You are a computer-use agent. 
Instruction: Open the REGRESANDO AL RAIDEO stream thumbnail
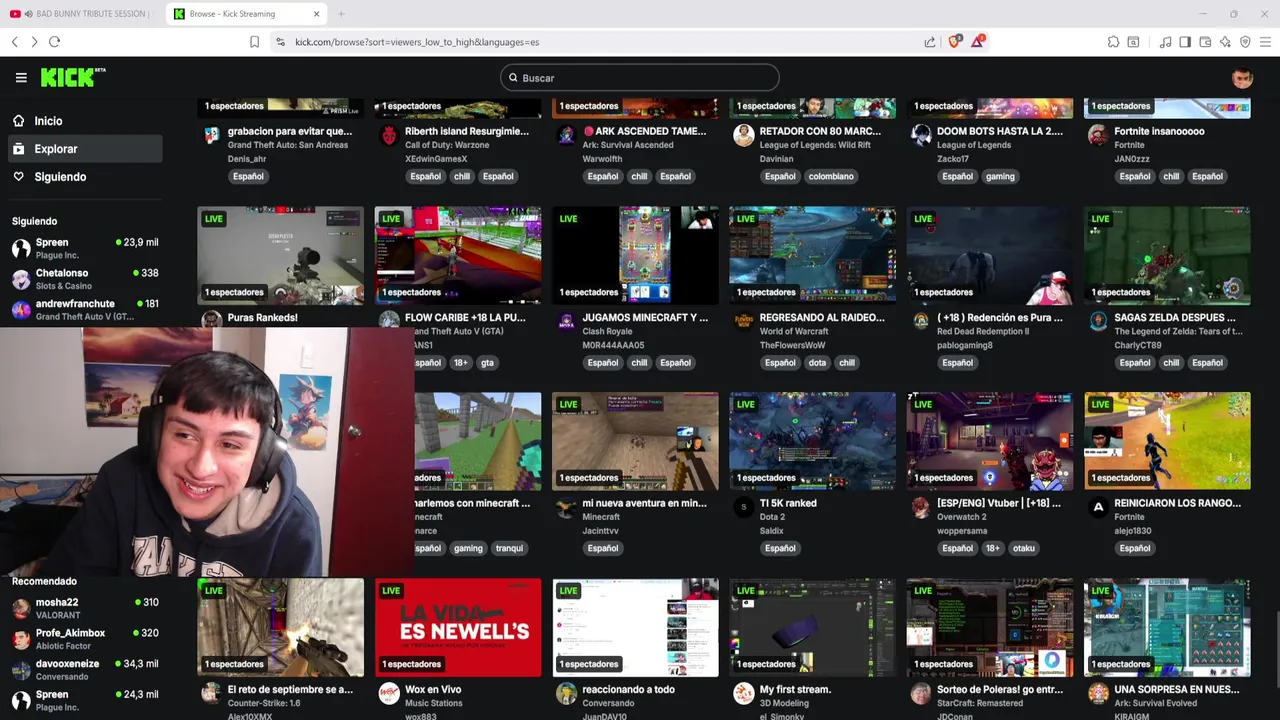pos(812,255)
